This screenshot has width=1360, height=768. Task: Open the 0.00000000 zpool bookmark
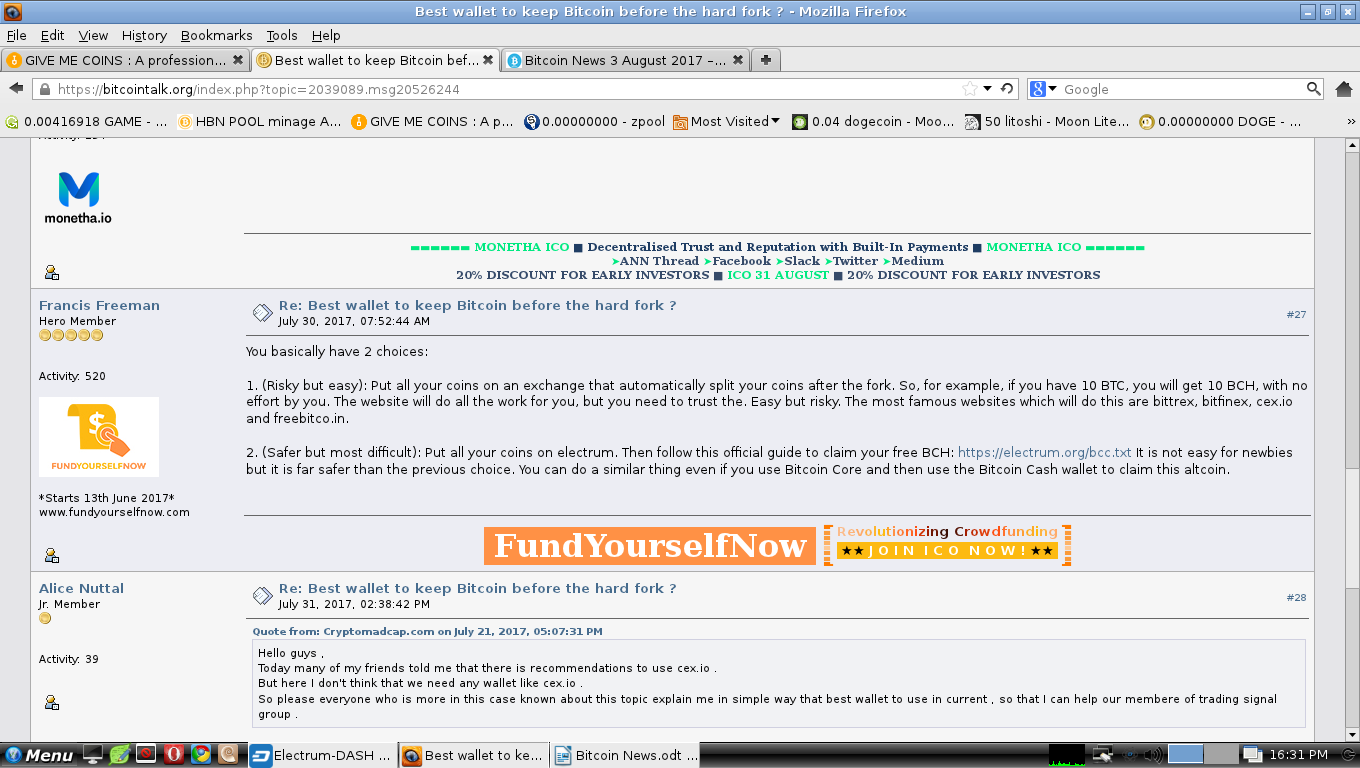(594, 121)
